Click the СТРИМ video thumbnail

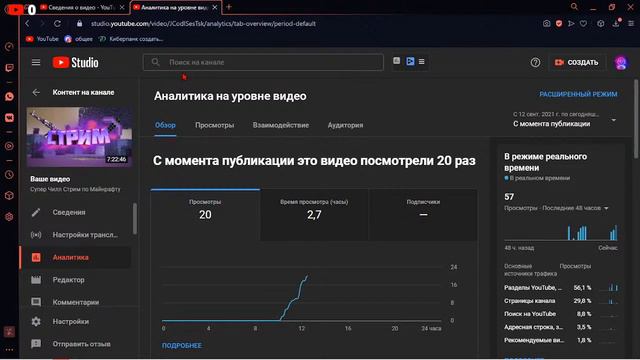[79, 137]
